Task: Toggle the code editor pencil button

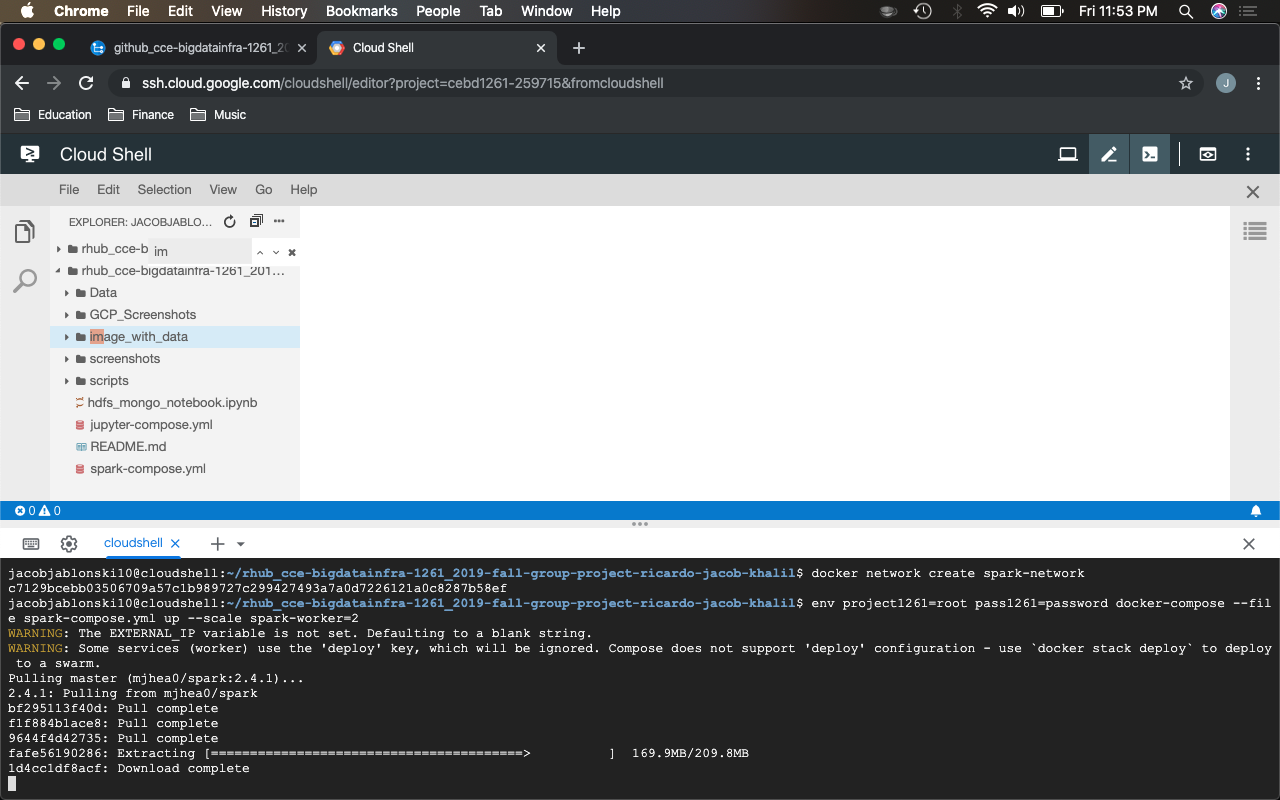Action: click(1109, 154)
